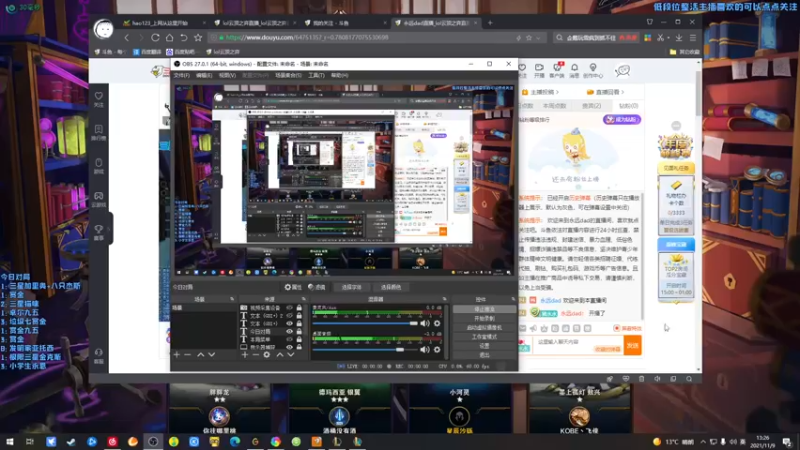Open the 文件(F) menu in OBS
800x450 pixels.
coord(182,75)
